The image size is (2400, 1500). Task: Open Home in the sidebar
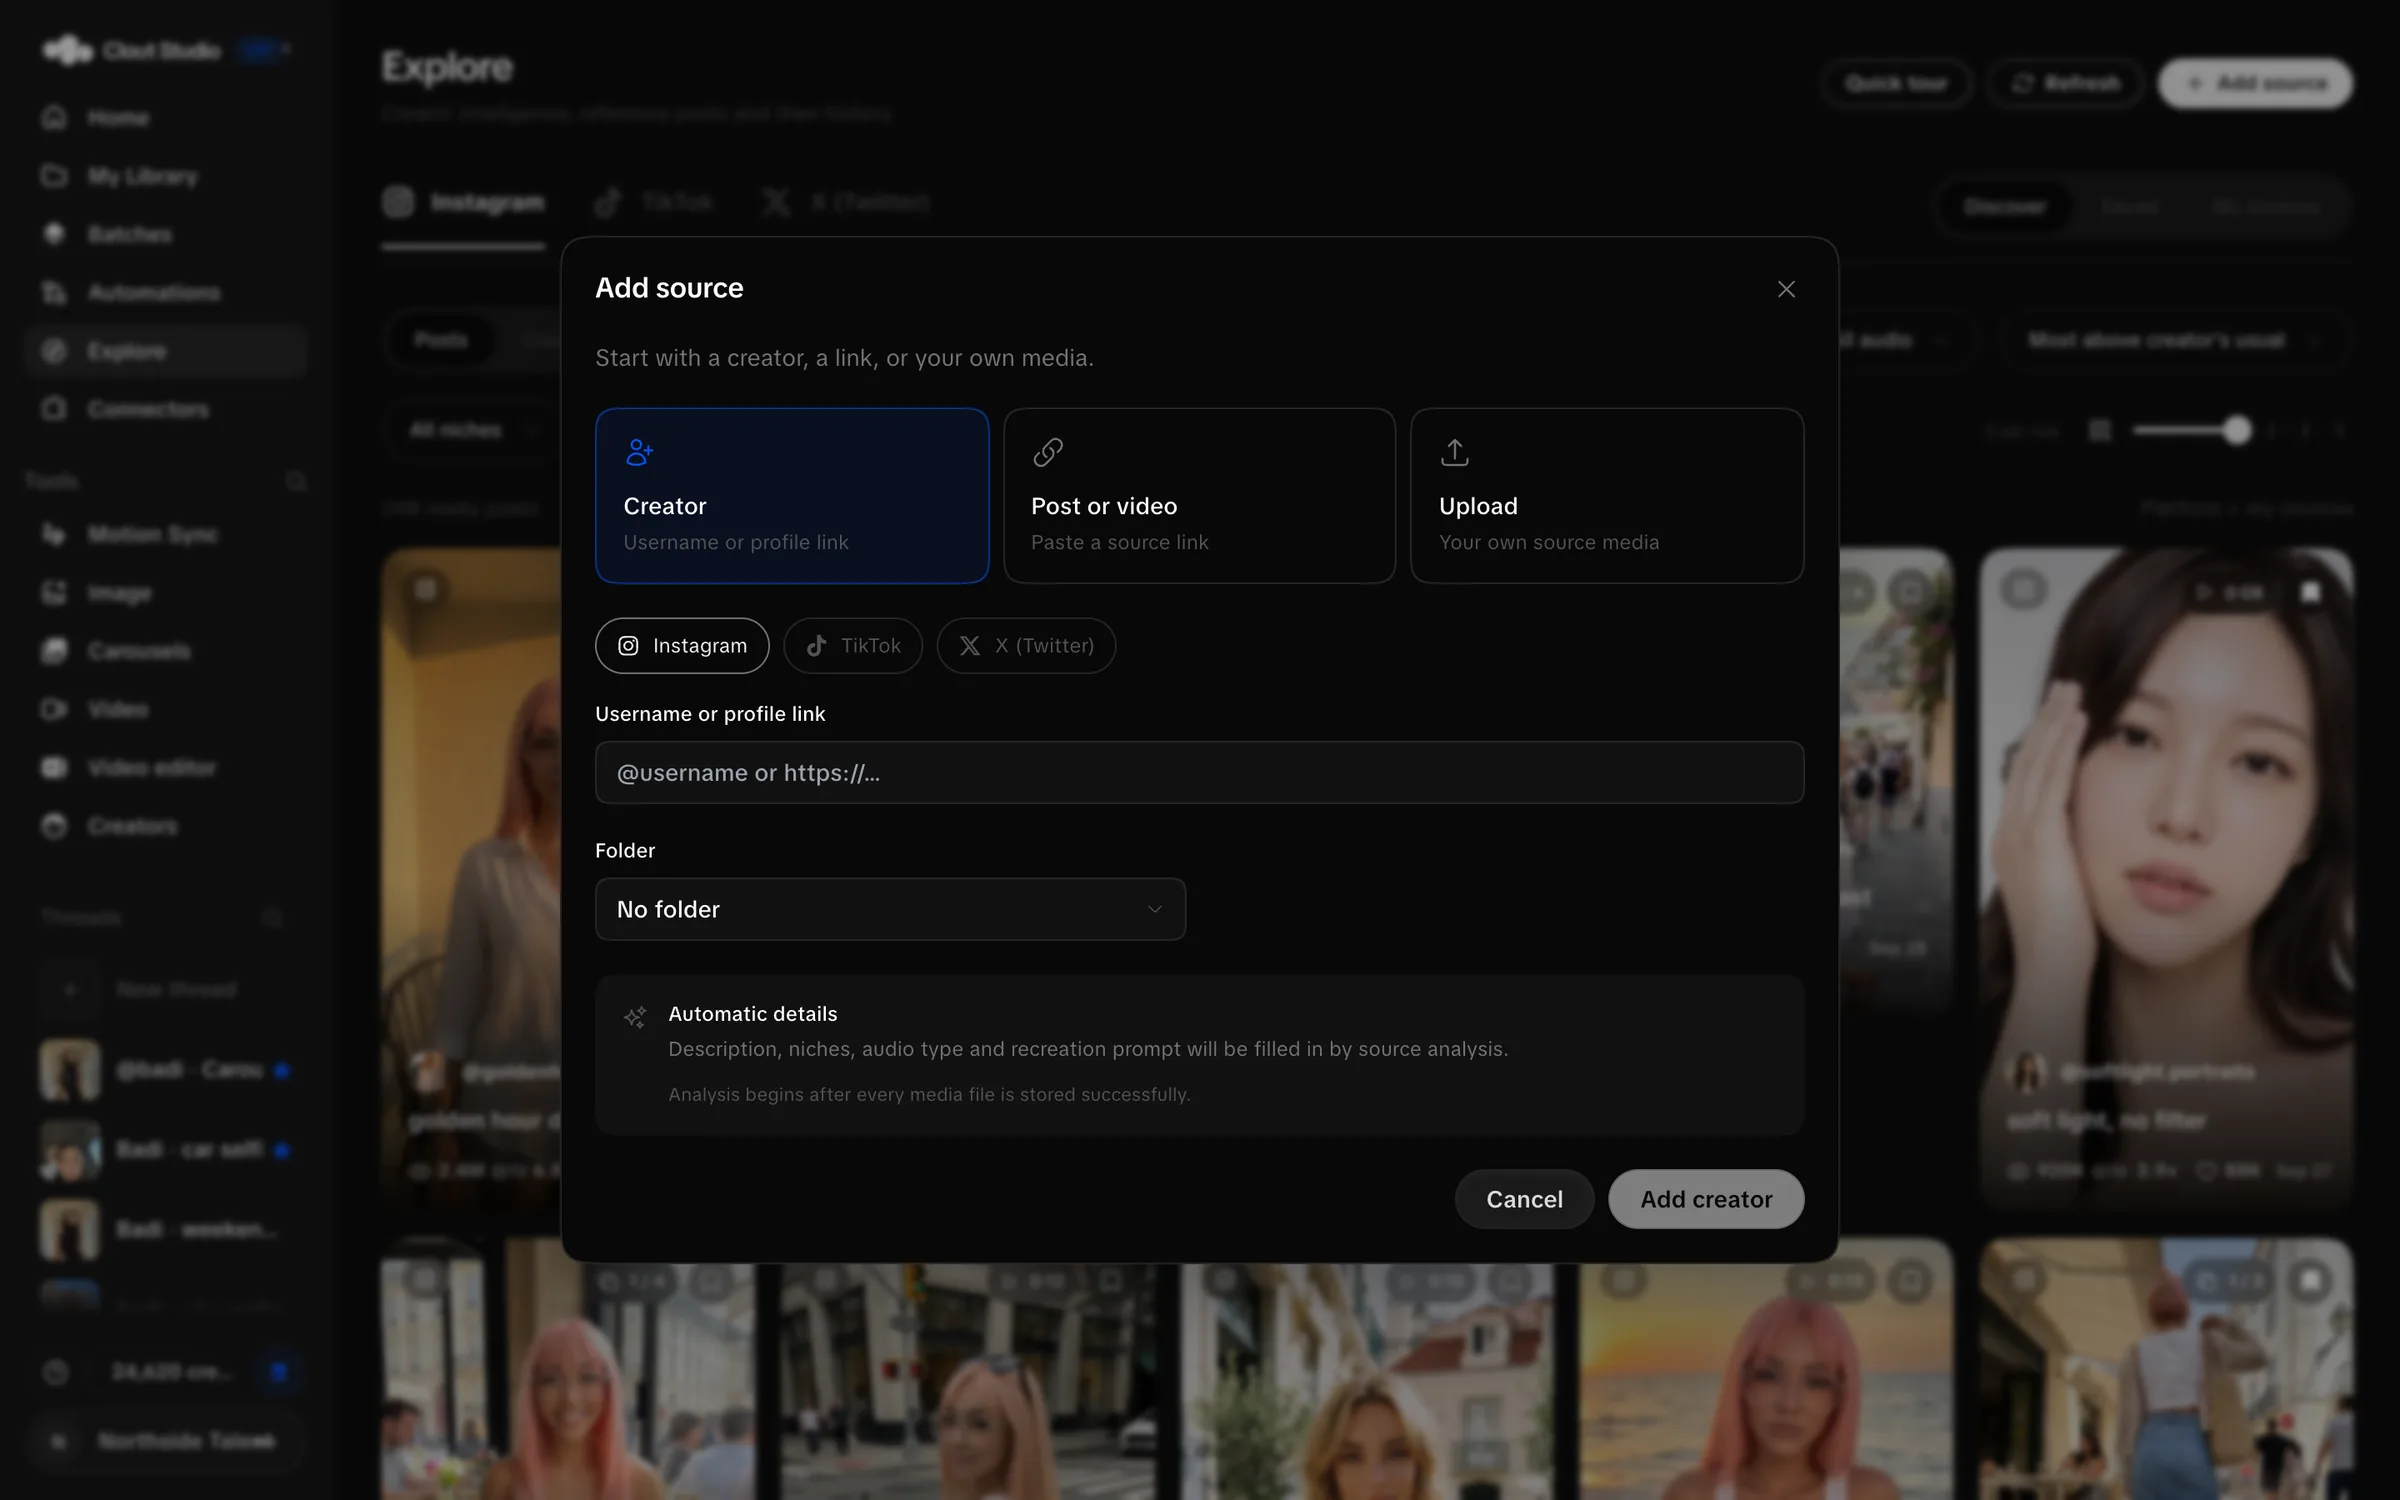pos(165,118)
